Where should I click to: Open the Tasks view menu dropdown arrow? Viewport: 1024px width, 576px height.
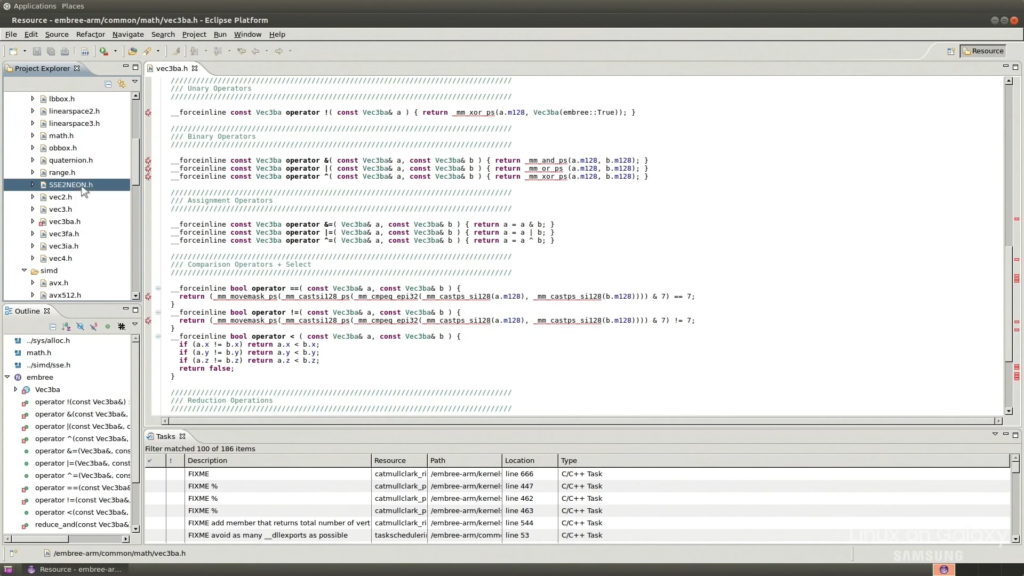(993, 436)
